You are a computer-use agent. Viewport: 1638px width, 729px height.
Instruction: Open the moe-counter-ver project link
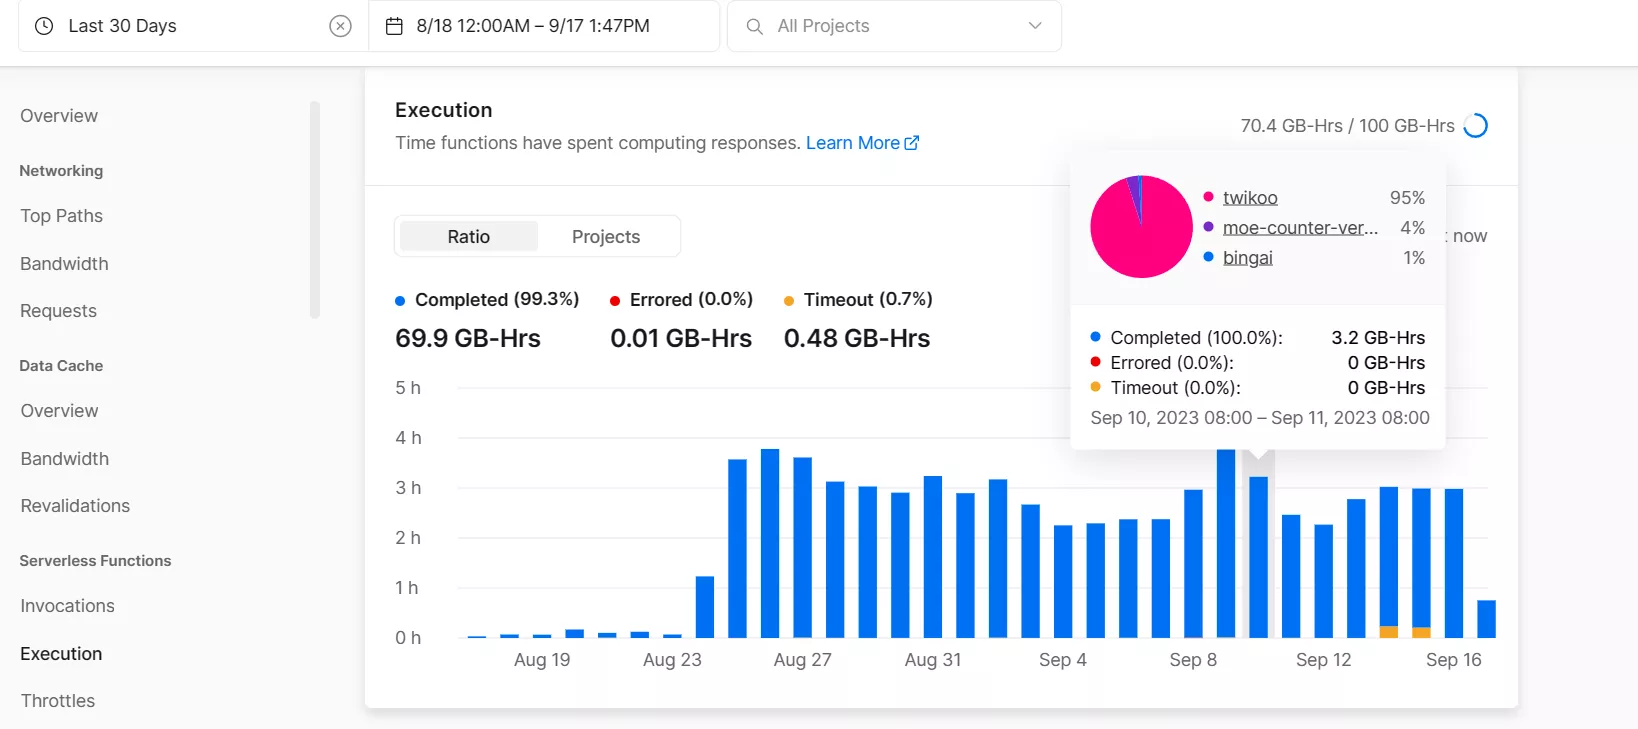(1299, 228)
